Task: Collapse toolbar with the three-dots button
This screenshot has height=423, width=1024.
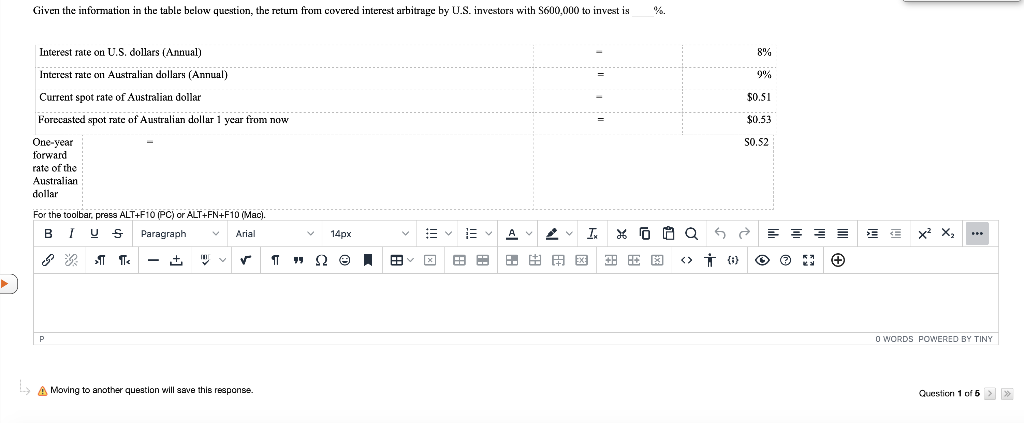Action: click(x=978, y=234)
